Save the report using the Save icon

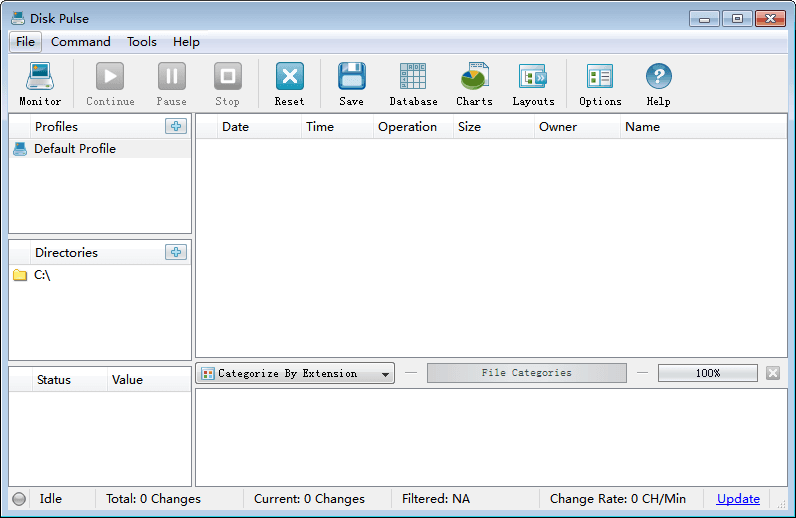[351, 77]
